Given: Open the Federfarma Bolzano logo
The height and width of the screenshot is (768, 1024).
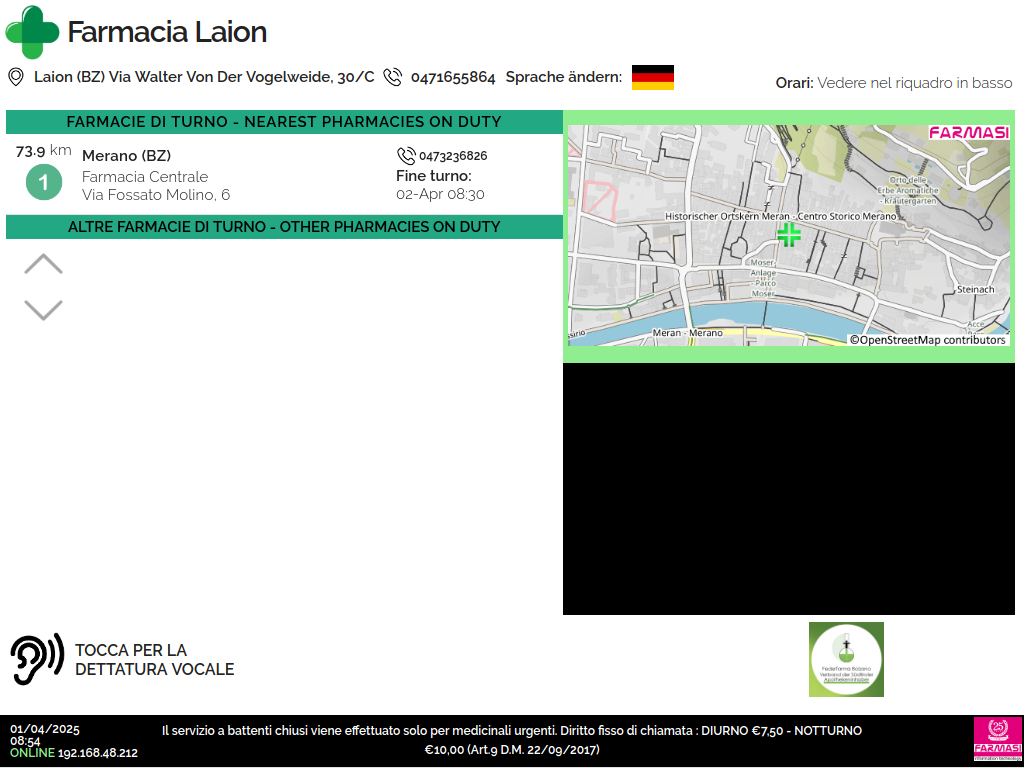Looking at the screenshot, I should [x=846, y=659].
